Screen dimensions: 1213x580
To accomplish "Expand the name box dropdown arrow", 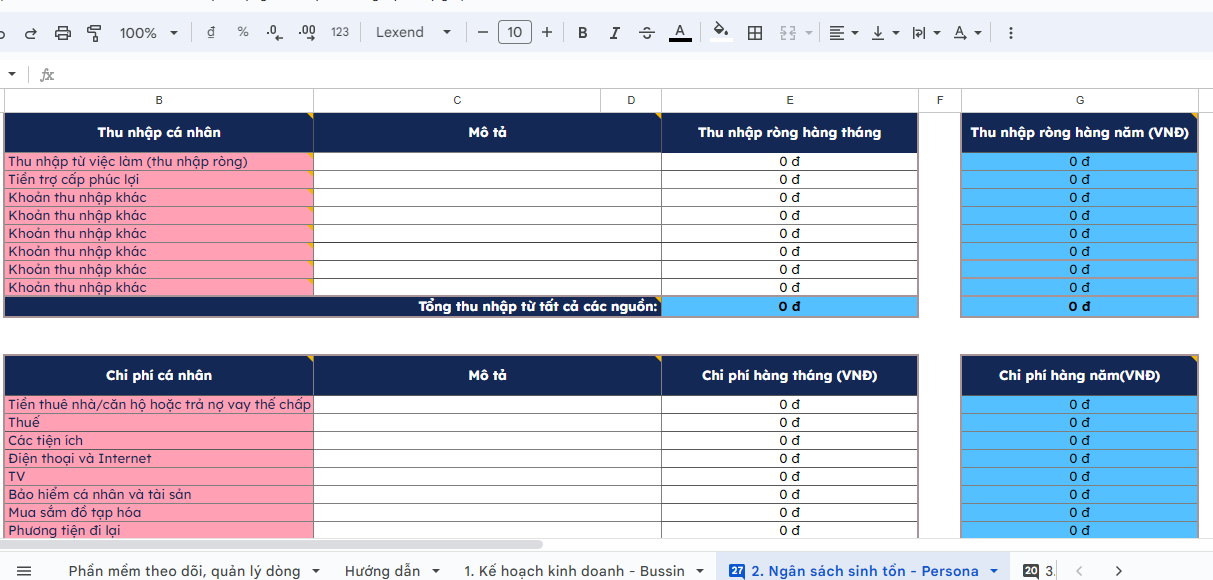I will 12,74.
